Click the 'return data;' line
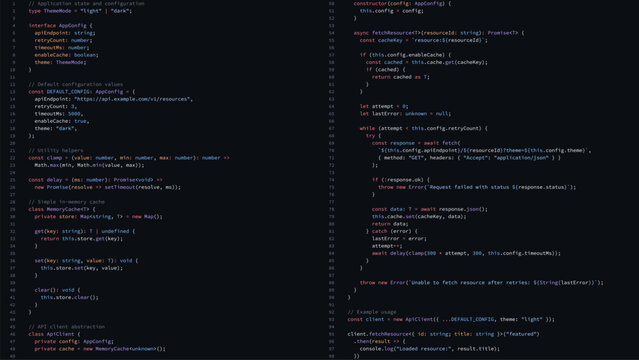Screen dimensions: 639x360 [390, 224]
